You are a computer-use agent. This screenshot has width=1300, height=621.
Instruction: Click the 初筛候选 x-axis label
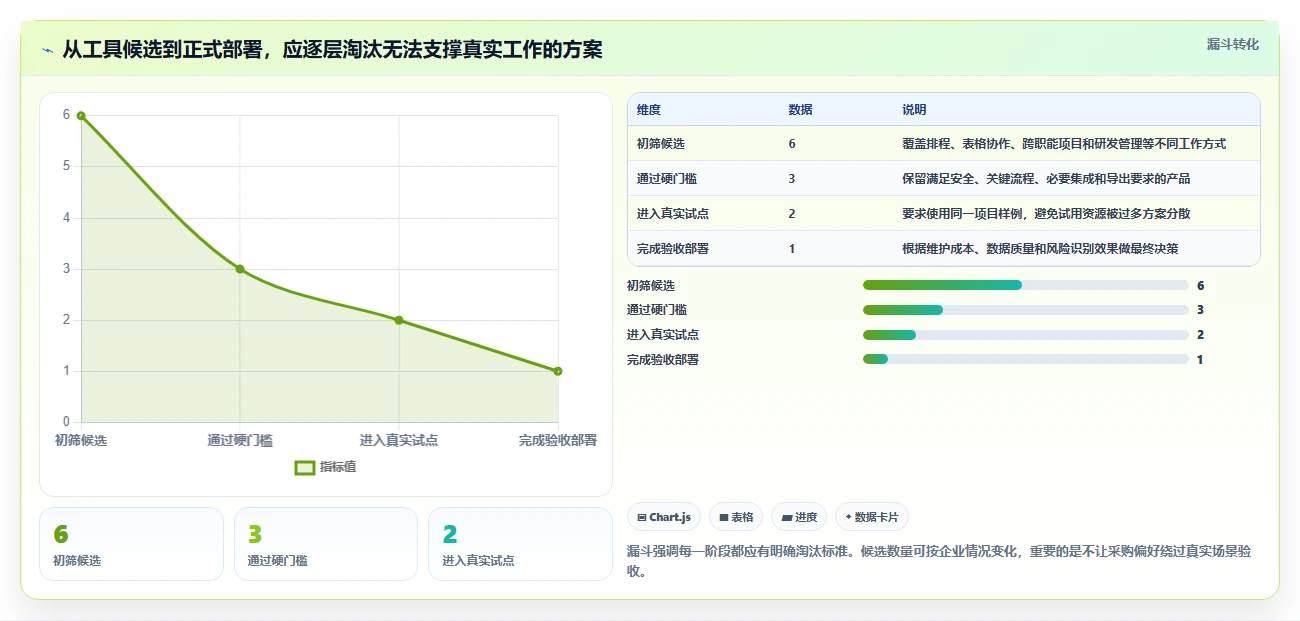tap(81, 440)
